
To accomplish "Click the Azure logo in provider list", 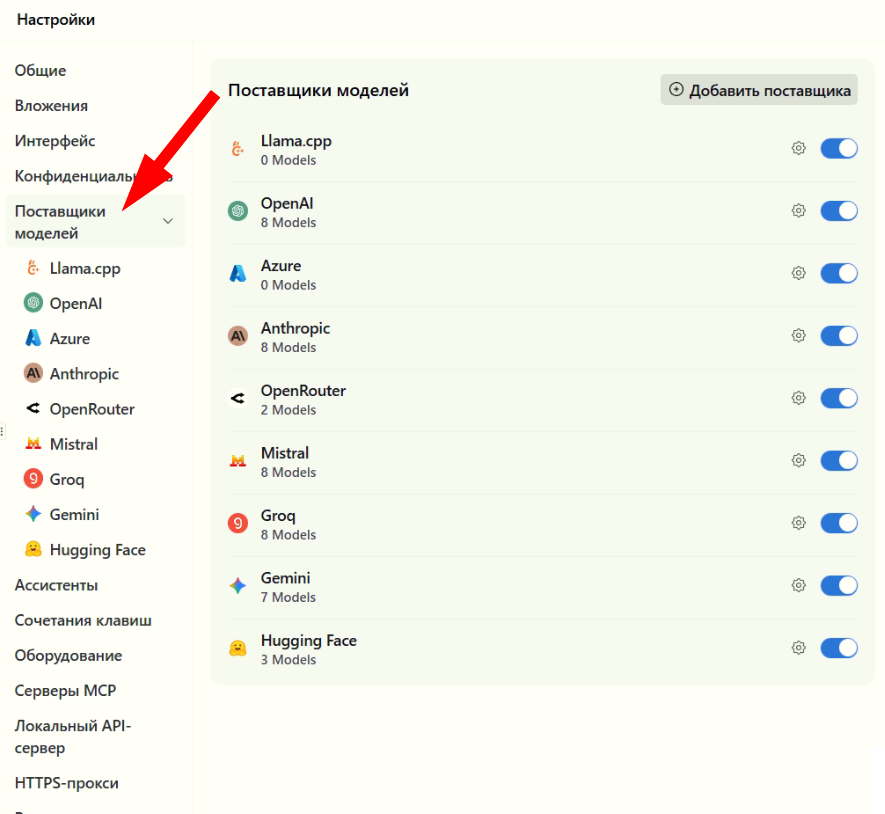I will coord(238,273).
